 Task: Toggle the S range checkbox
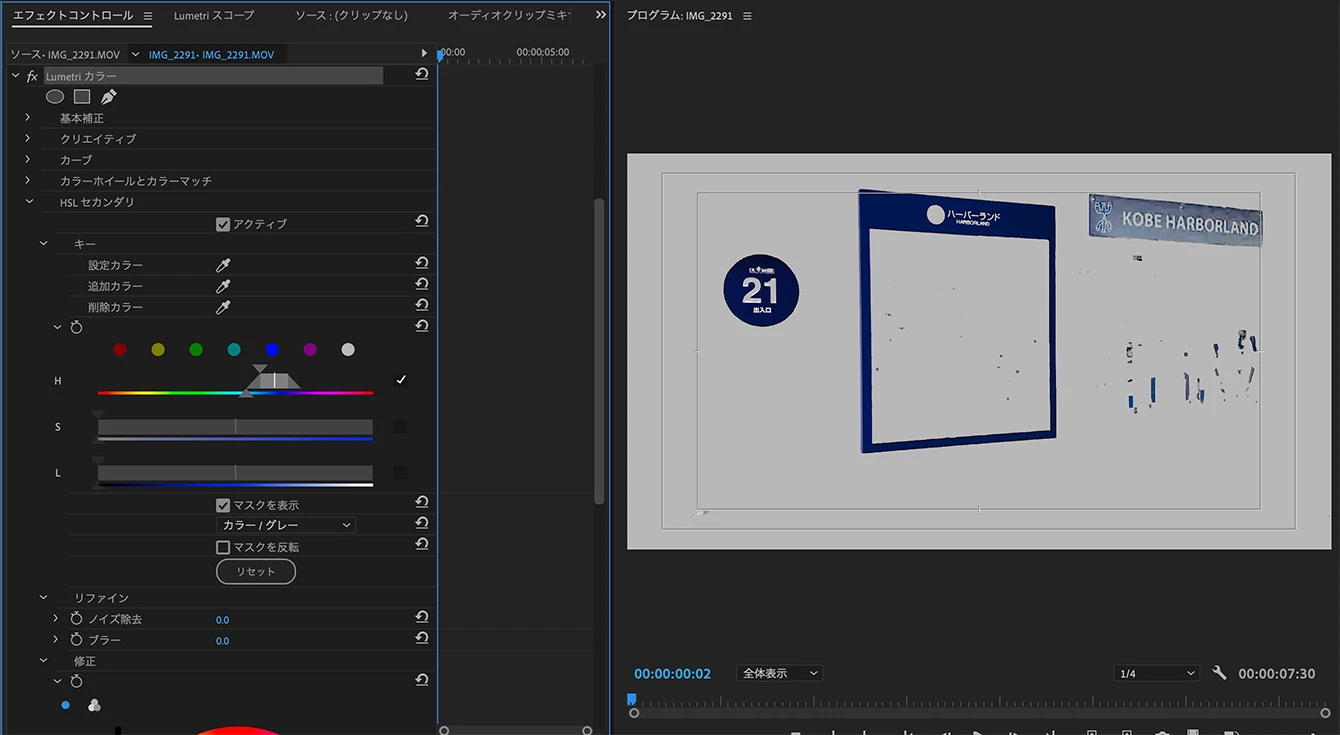[x=400, y=427]
